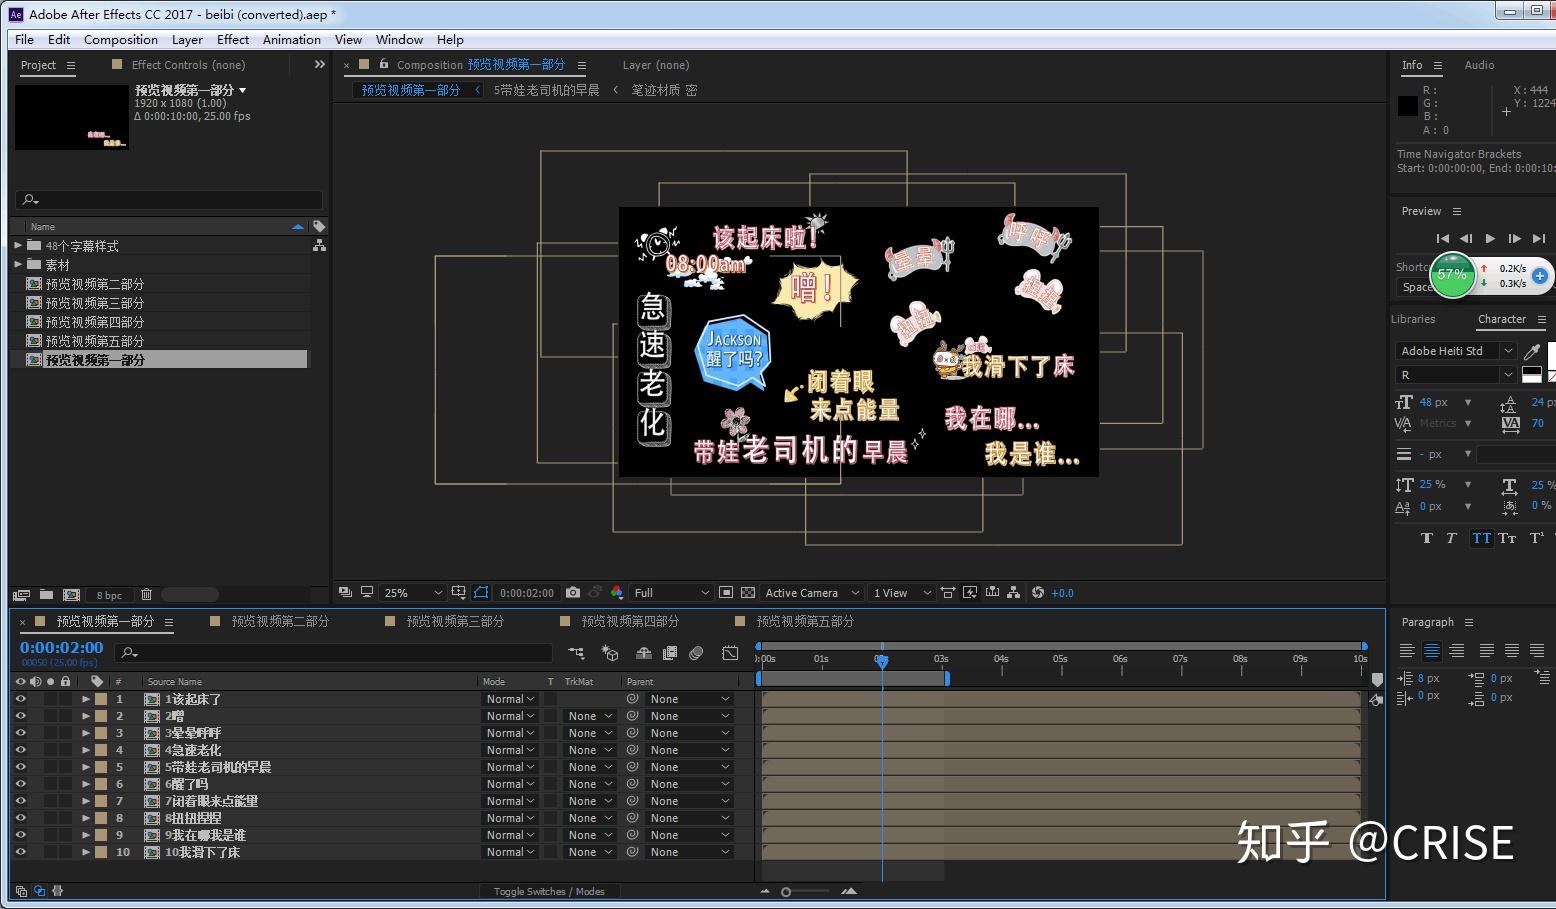Open the Composition menu
Image resolution: width=1556 pixels, height=909 pixels.
tap(121, 40)
